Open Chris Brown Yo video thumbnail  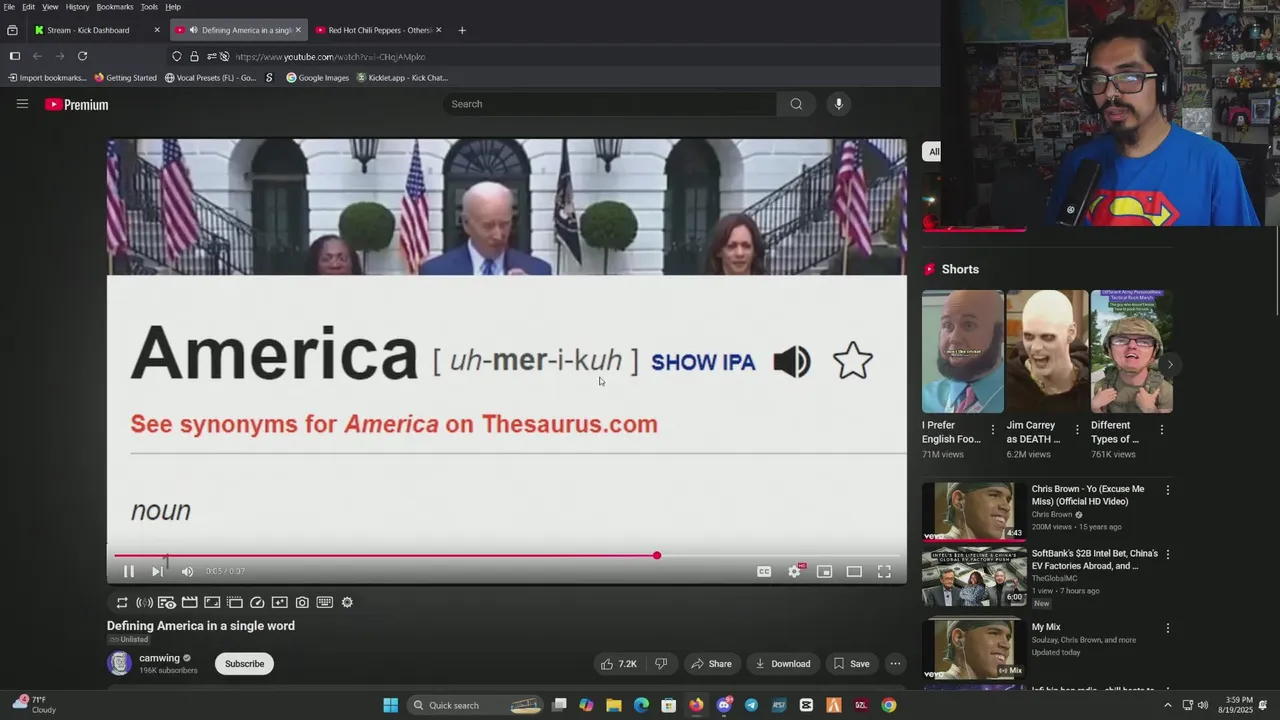click(974, 511)
